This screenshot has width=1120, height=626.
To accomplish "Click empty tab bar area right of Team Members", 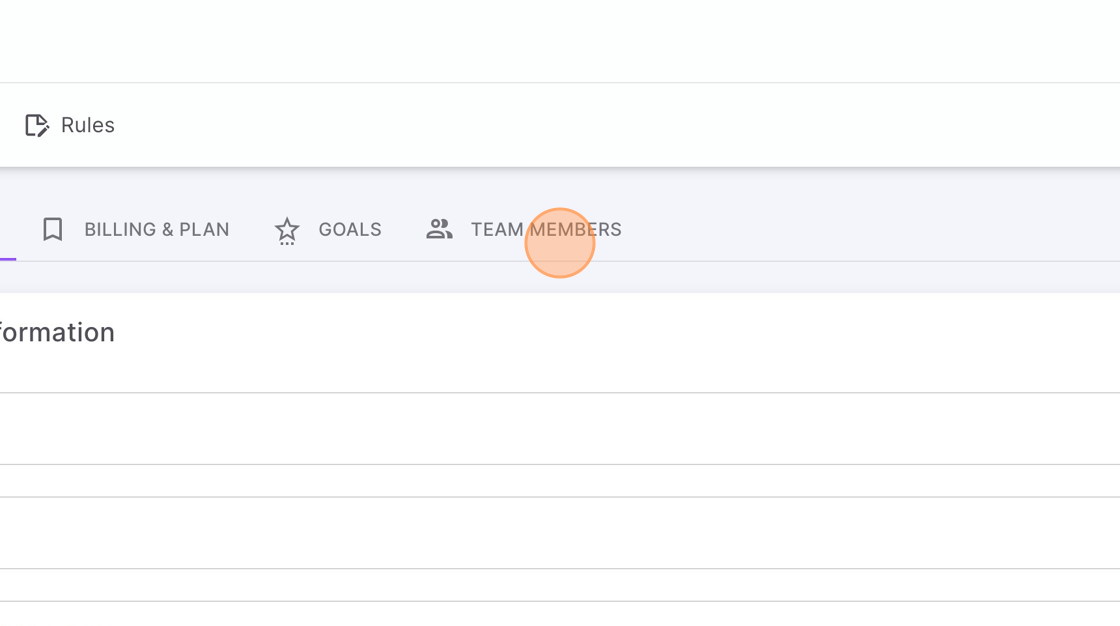I will pos(871,229).
